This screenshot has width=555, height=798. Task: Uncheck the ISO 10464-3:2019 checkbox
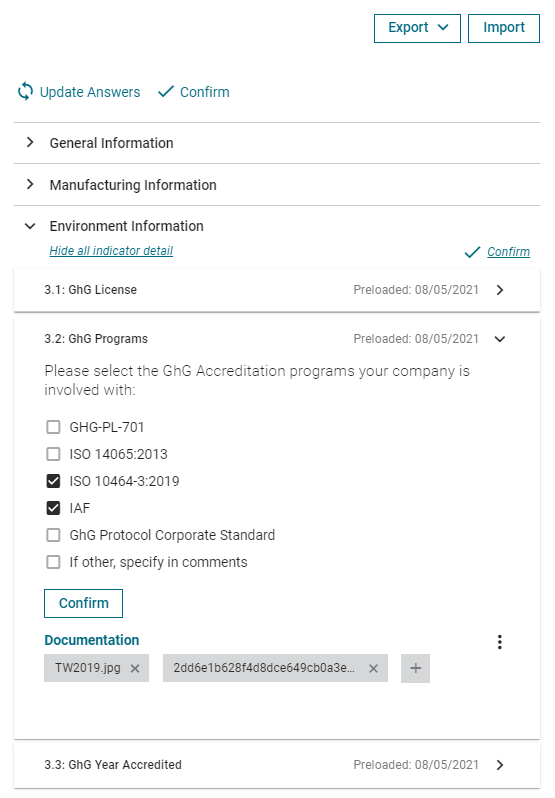[x=53, y=481]
